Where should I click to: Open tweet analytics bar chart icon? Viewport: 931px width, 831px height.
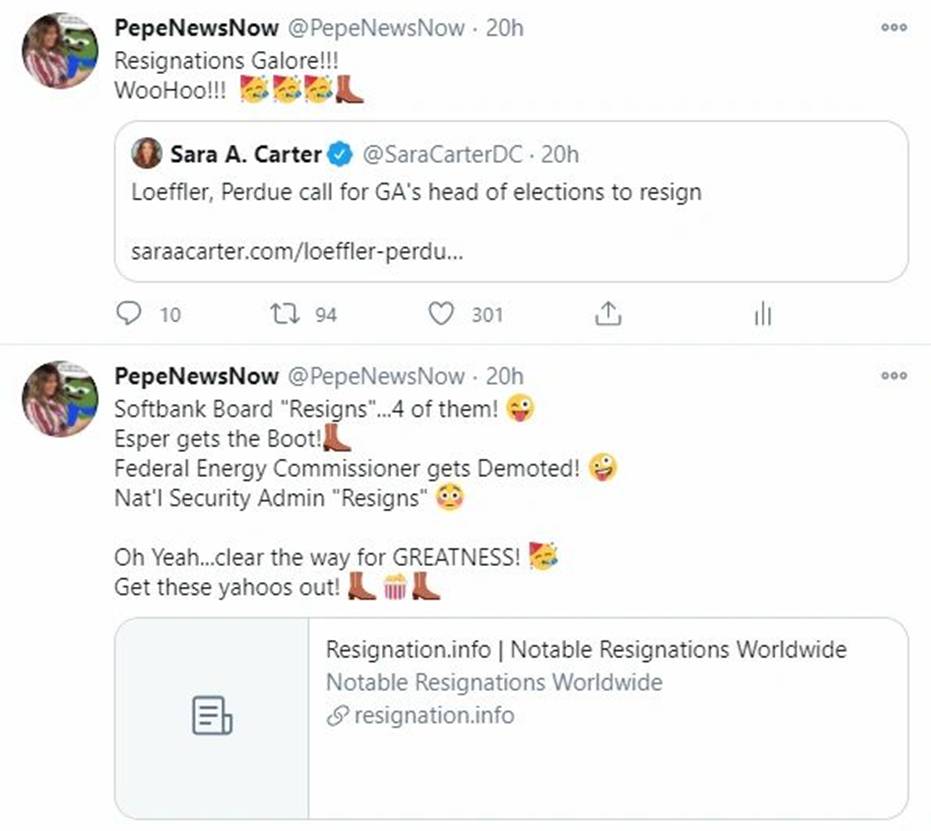coord(763,314)
